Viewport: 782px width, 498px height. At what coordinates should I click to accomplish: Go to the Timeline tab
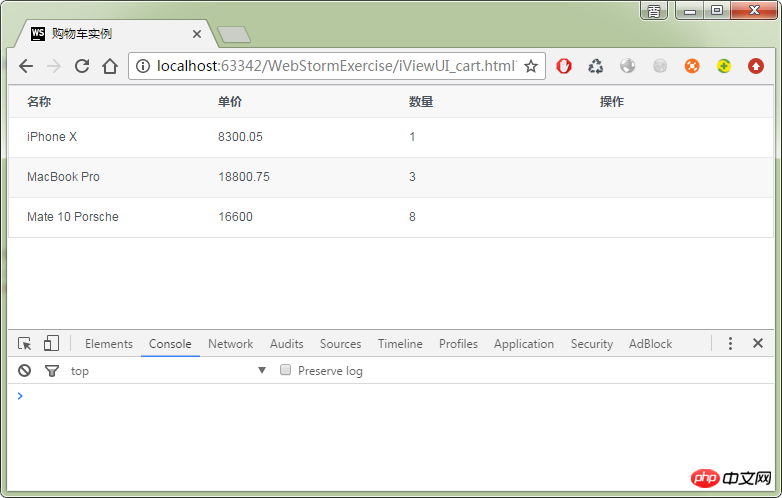pyautogui.click(x=400, y=344)
